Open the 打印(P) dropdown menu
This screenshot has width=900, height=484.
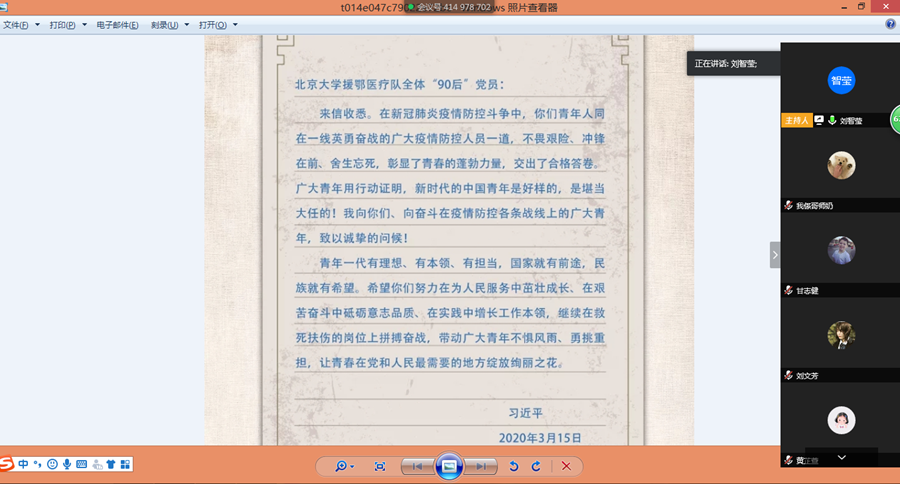67,25
